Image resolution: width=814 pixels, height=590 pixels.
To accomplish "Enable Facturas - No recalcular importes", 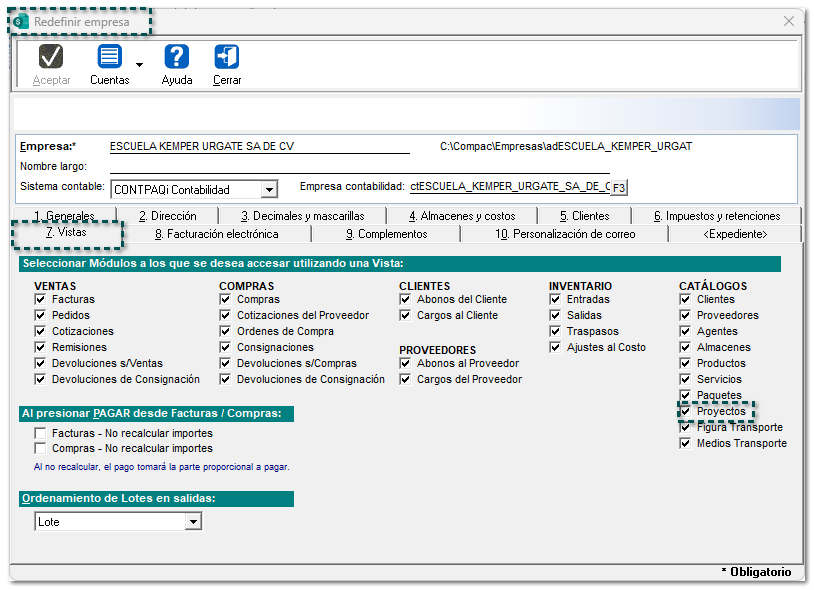I will [x=41, y=433].
